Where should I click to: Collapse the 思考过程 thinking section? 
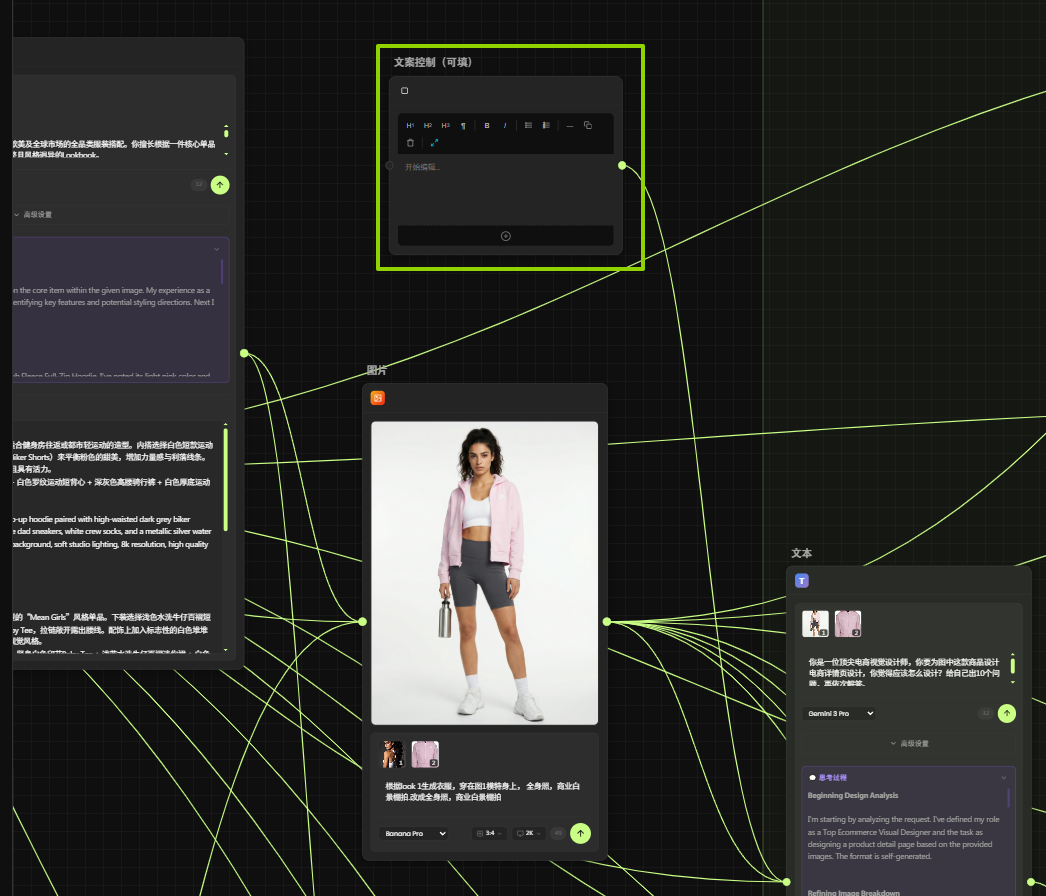tap(1003, 777)
